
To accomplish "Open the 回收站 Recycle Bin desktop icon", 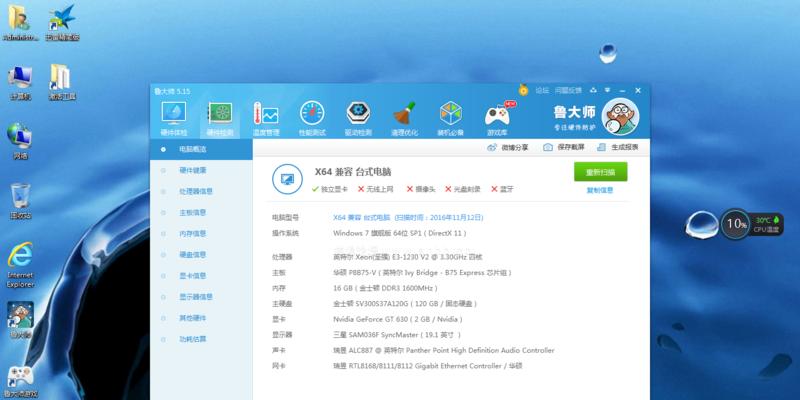I will pos(20,202).
